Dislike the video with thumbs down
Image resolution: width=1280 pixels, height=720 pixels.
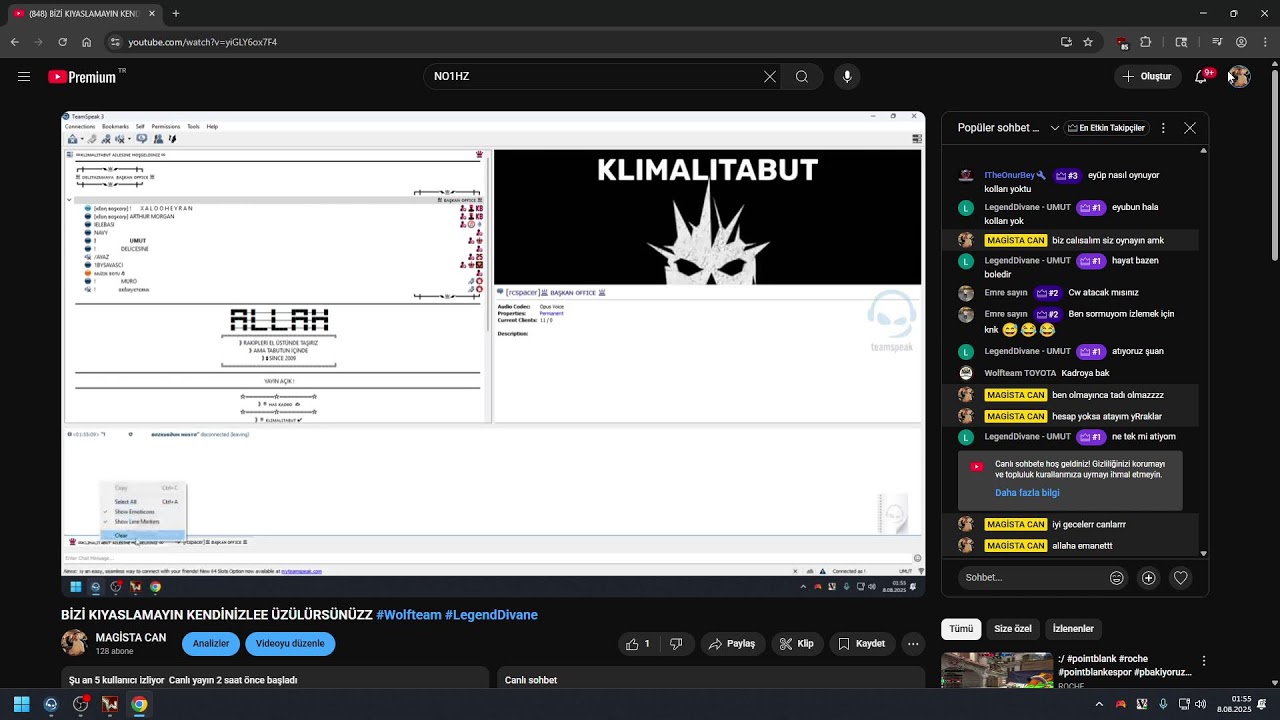677,644
